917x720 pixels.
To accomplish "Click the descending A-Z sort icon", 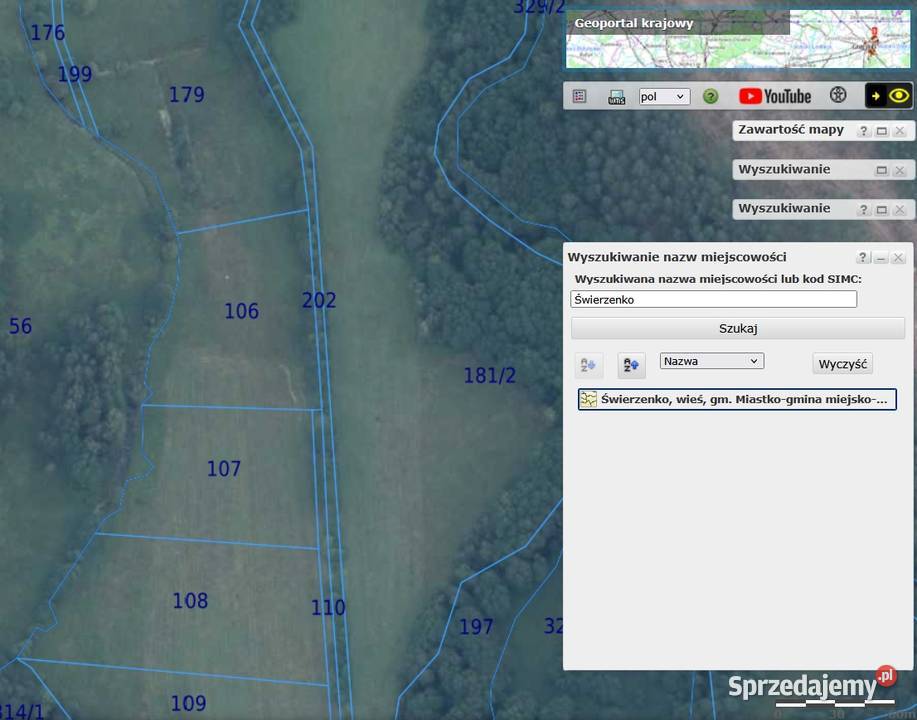I will click(631, 365).
